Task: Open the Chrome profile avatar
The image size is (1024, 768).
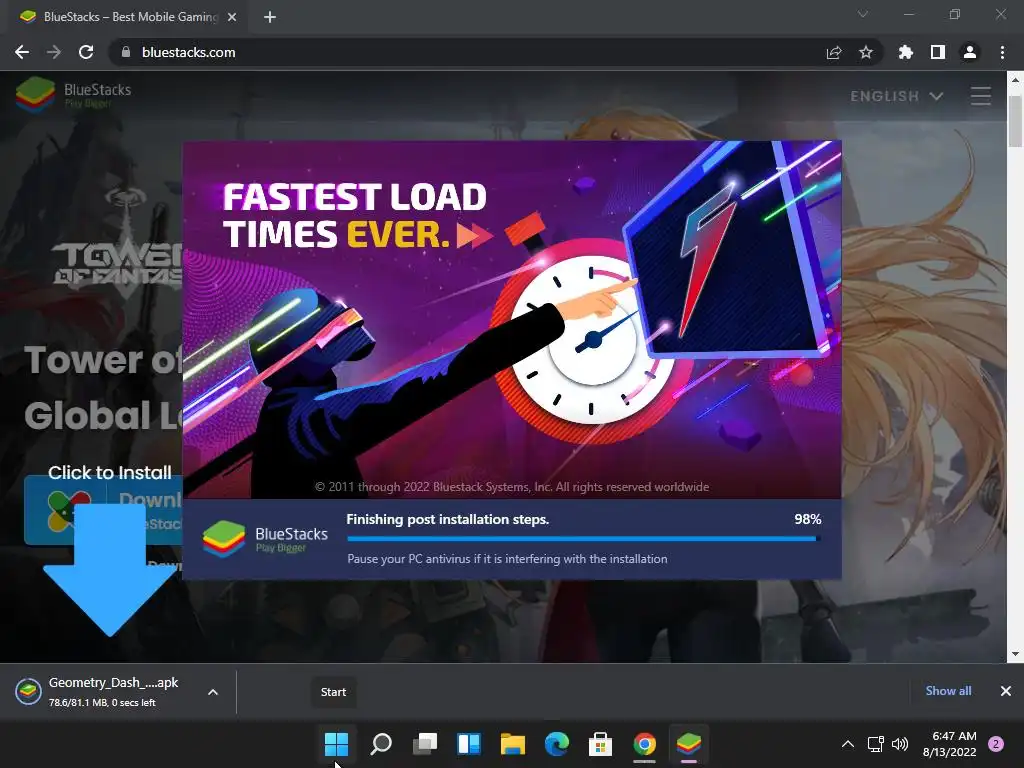Action: coord(970,52)
